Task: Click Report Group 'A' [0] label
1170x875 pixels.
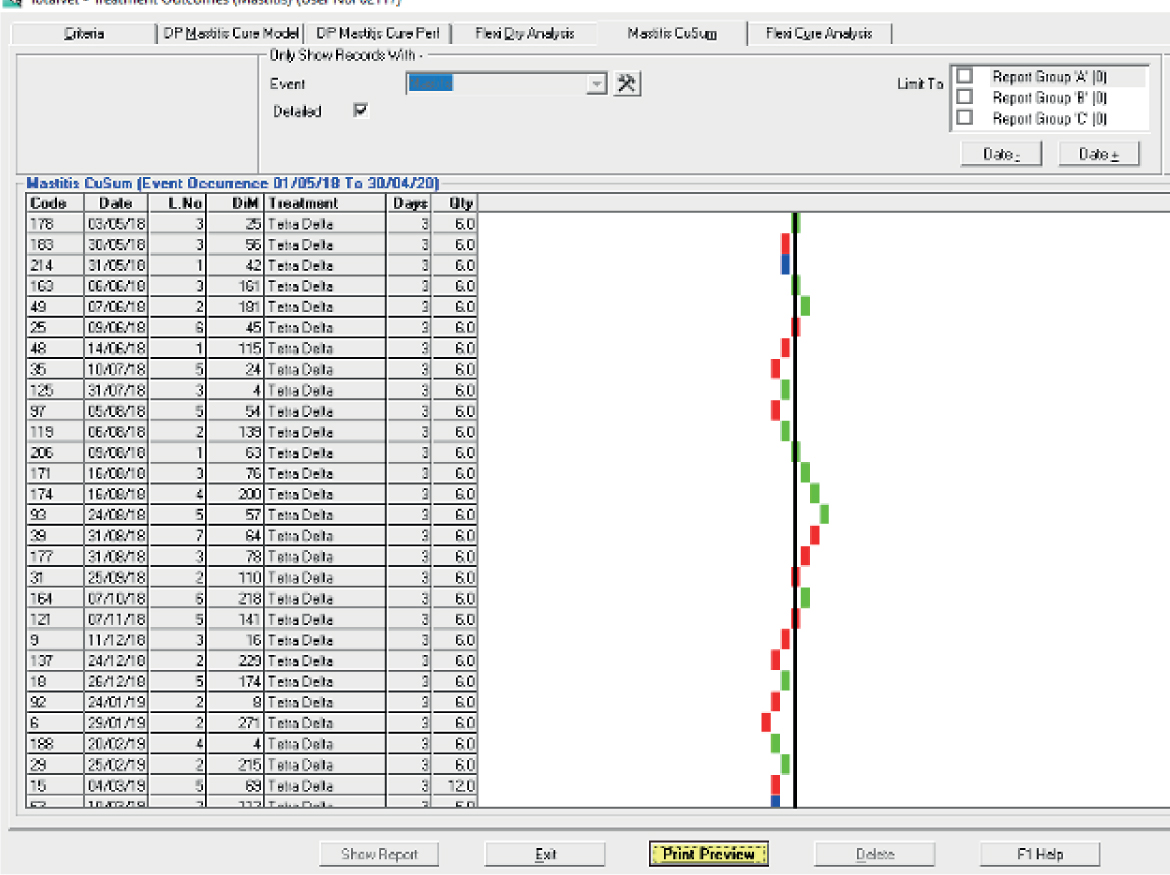Action: [1049, 77]
